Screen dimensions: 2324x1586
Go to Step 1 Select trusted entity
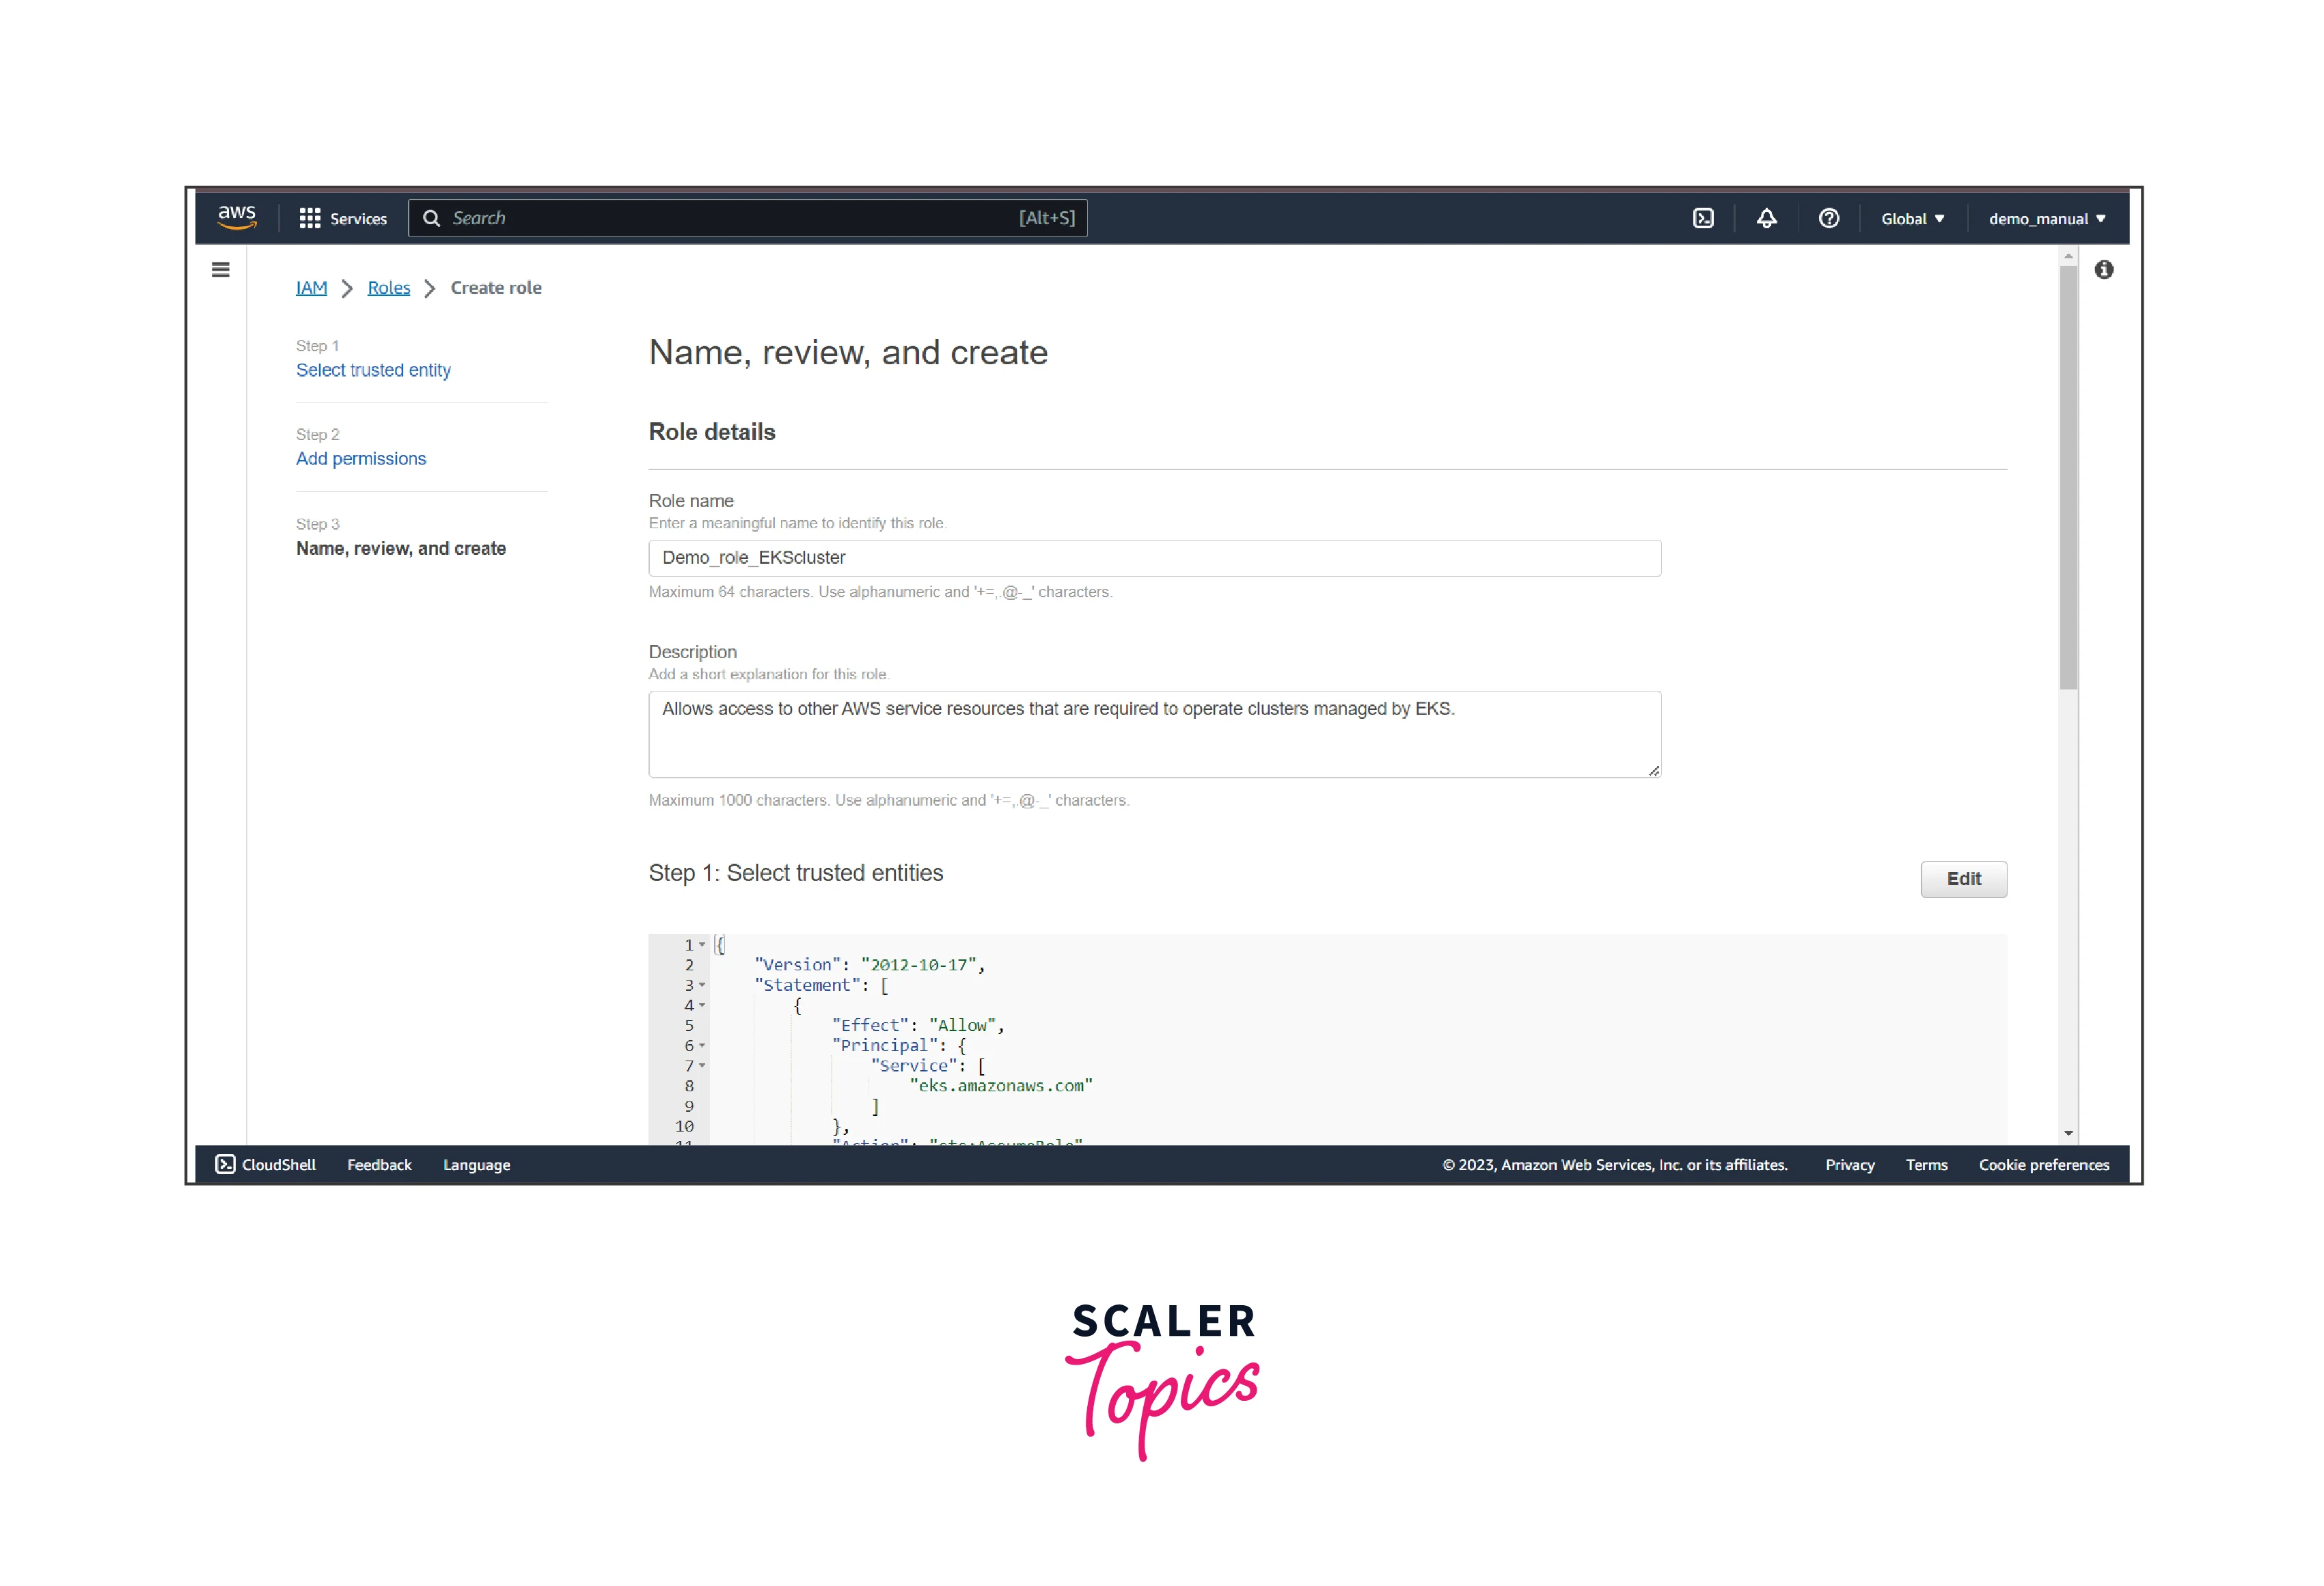coord(373,370)
